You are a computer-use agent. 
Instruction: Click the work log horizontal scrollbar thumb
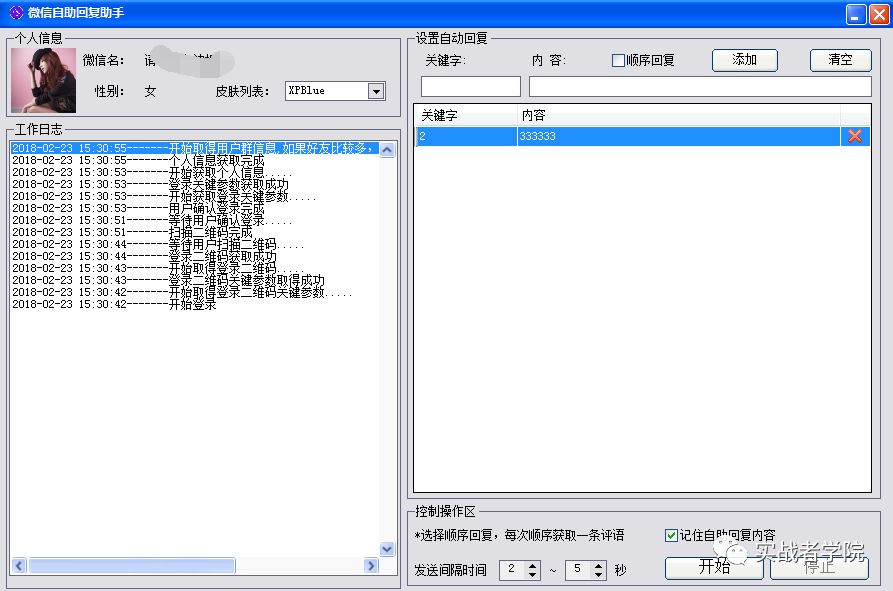coord(132,565)
